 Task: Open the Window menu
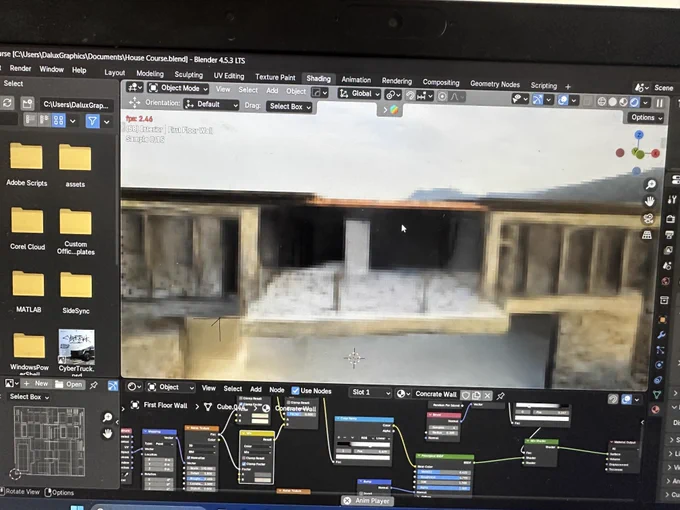click(x=52, y=69)
